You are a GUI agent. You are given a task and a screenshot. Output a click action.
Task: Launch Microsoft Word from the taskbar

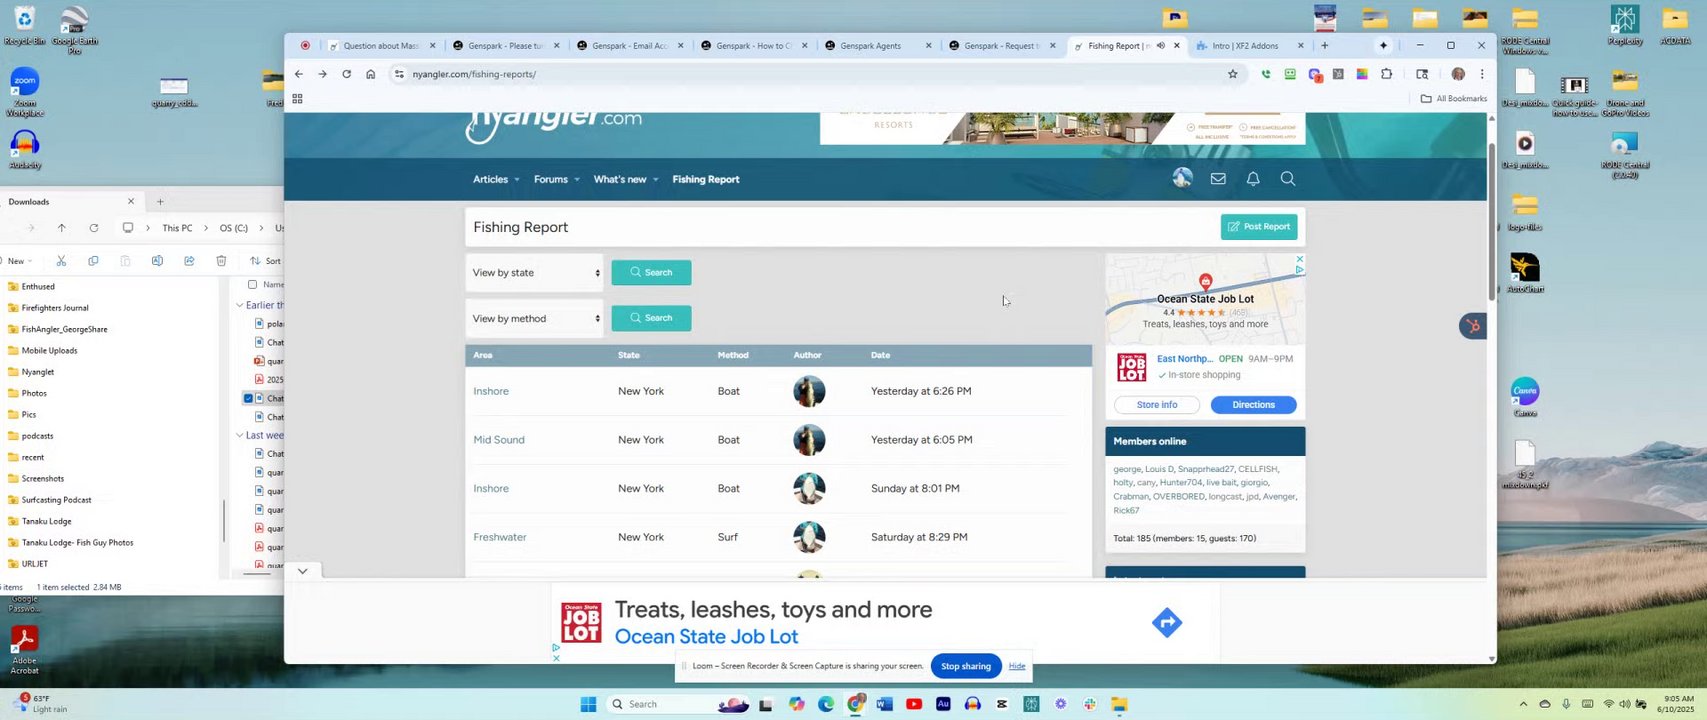[884, 704]
